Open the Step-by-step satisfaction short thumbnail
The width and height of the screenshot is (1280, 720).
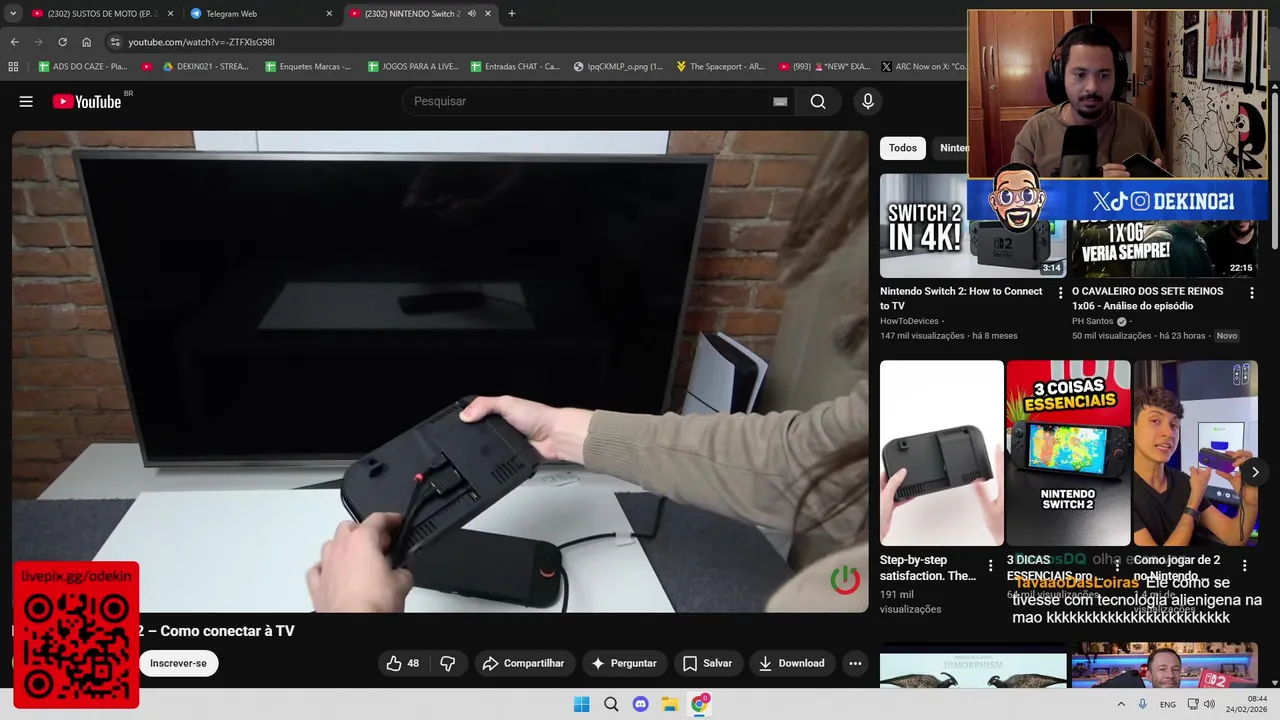942,453
